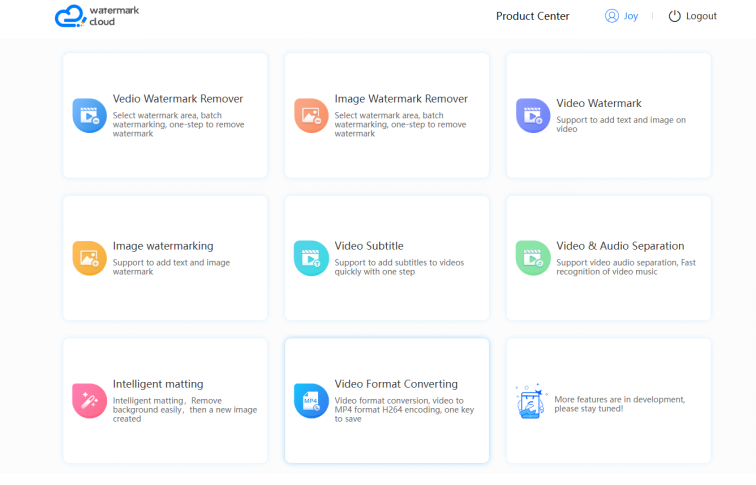Click the watermark cloud brand name text
This screenshot has width=756, height=485.
click(x=114, y=16)
